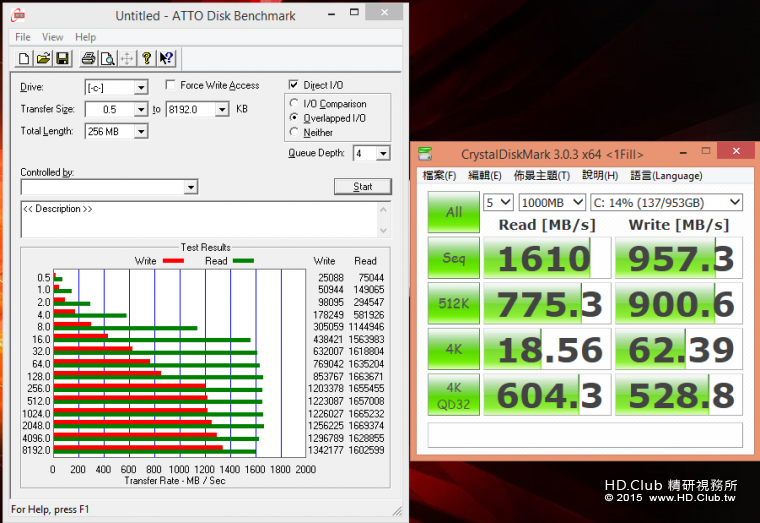This screenshot has height=523, width=760.
Task: Click the New file toolbar icon
Action: 24,58
